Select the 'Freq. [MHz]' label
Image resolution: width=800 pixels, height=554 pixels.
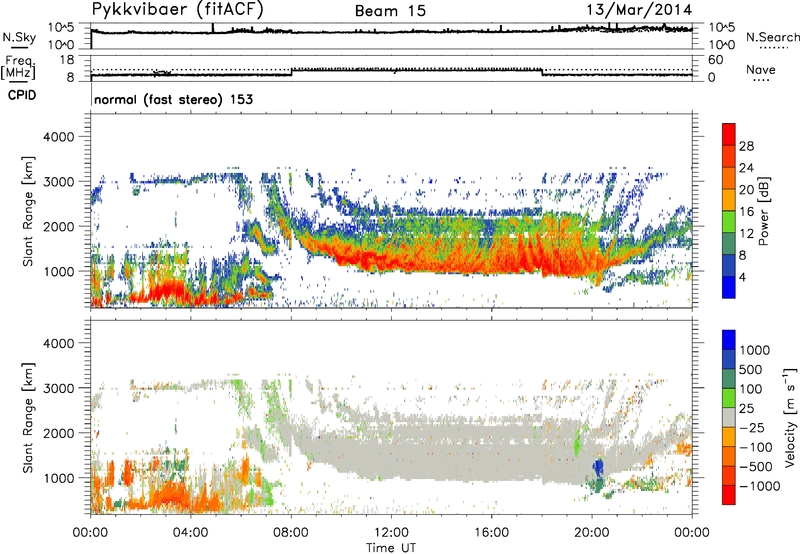pyautogui.click(x=18, y=67)
